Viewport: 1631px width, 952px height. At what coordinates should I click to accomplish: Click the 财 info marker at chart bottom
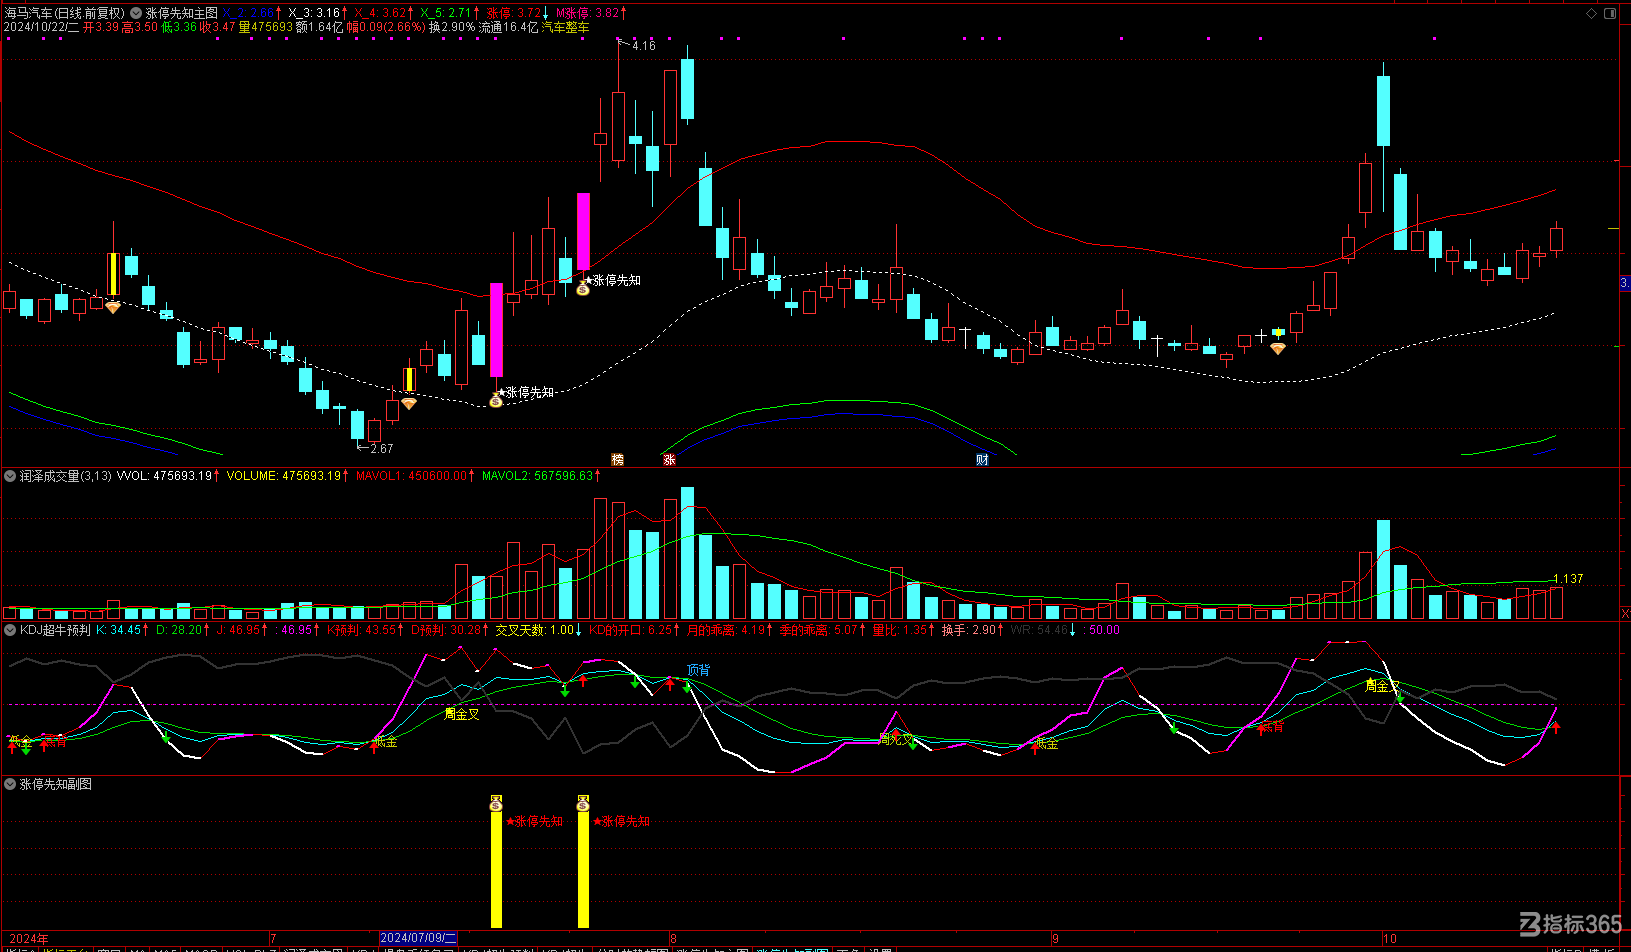(x=982, y=460)
